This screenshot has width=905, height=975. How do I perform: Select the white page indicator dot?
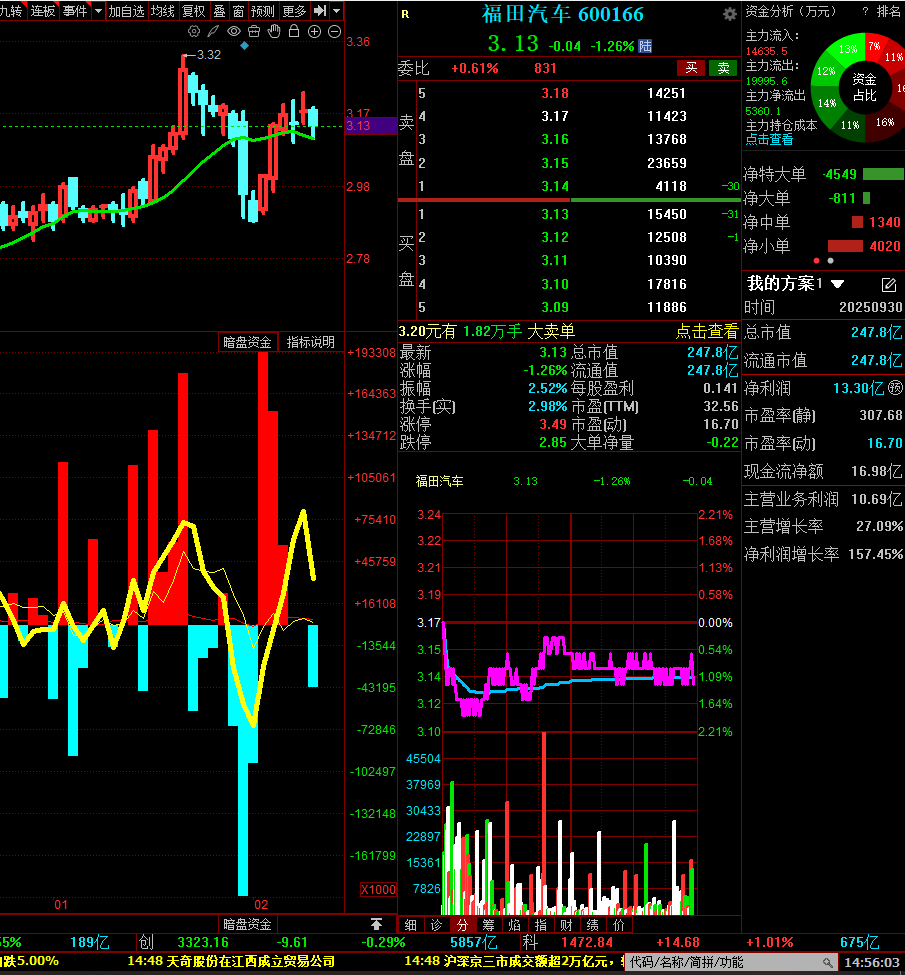(x=830, y=261)
